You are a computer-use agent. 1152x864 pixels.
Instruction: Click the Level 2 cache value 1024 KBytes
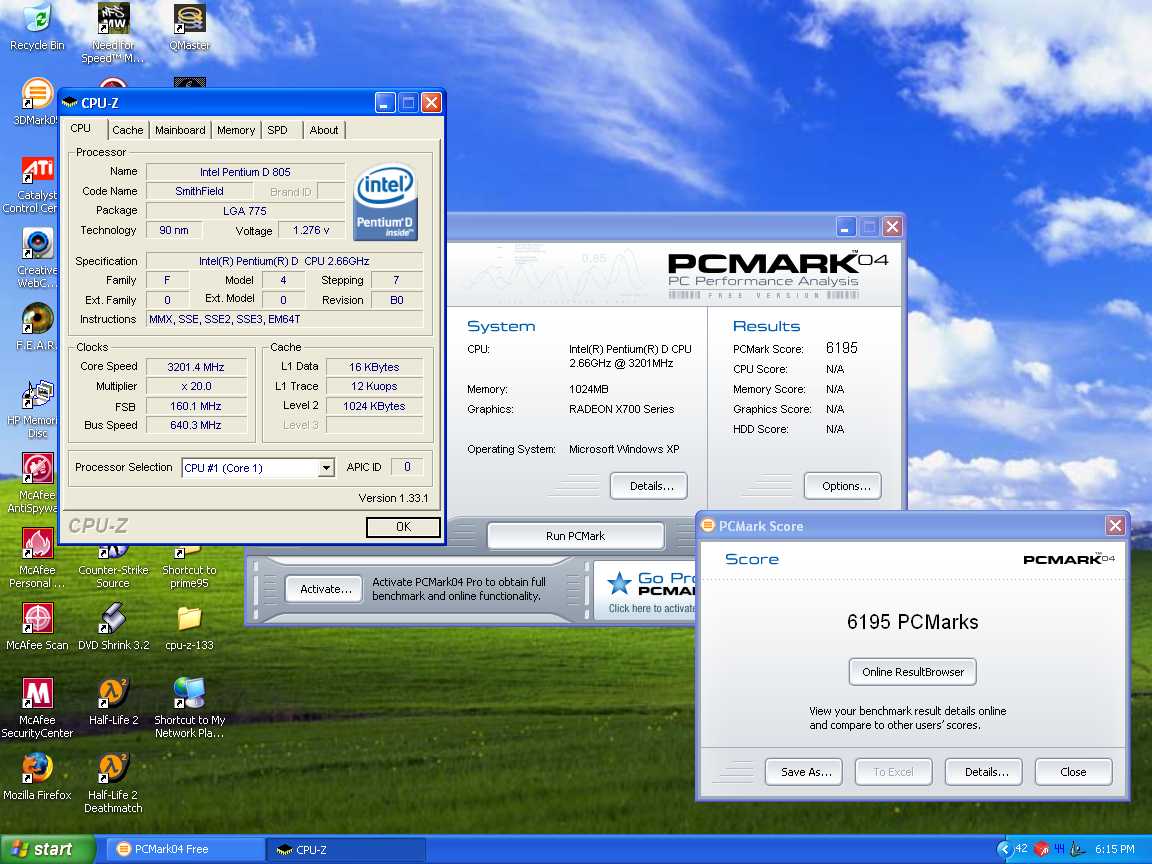pos(374,406)
